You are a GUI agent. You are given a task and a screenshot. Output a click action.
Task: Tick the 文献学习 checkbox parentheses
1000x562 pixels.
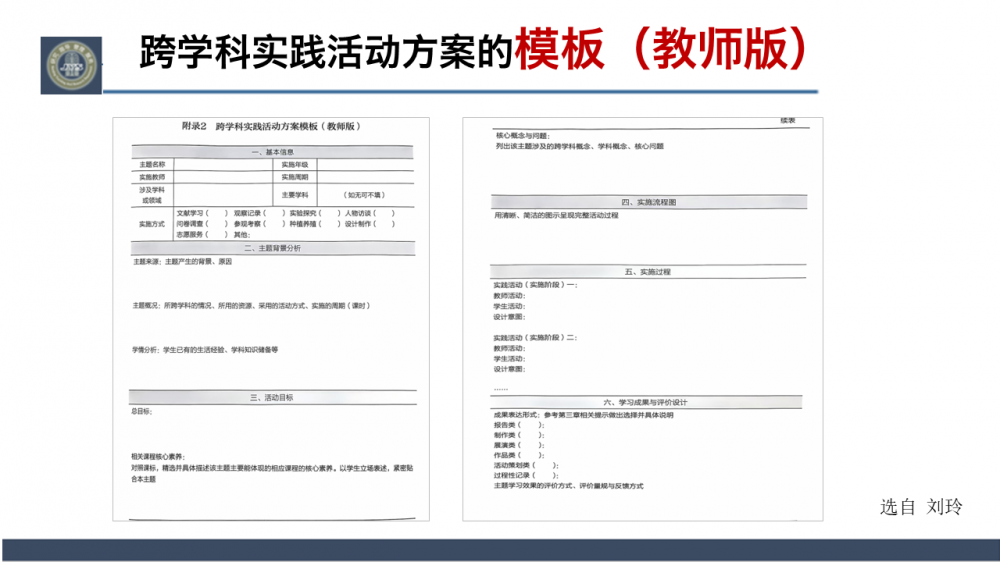tap(218, 213)
